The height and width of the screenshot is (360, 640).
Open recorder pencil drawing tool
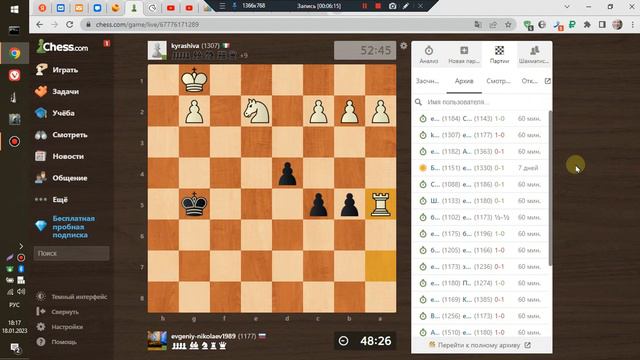click(x=406, y=6)
